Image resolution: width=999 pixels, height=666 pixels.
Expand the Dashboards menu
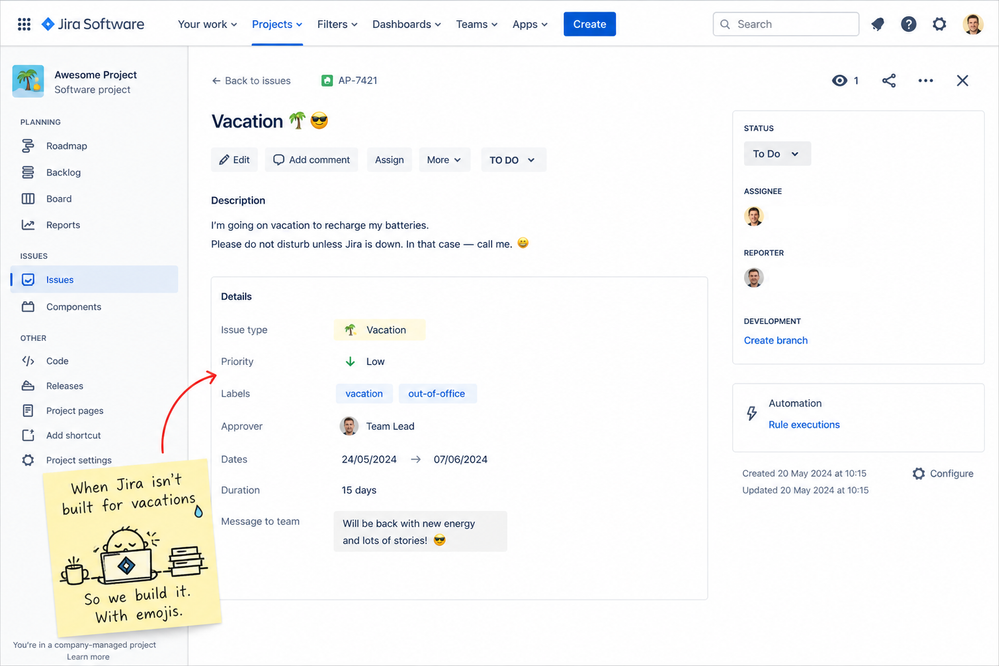[x=406, y=24]
